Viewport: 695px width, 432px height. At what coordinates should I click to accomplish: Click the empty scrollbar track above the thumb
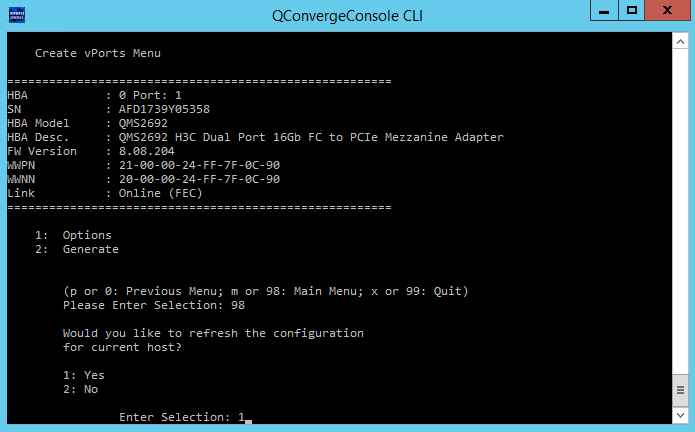680,212
